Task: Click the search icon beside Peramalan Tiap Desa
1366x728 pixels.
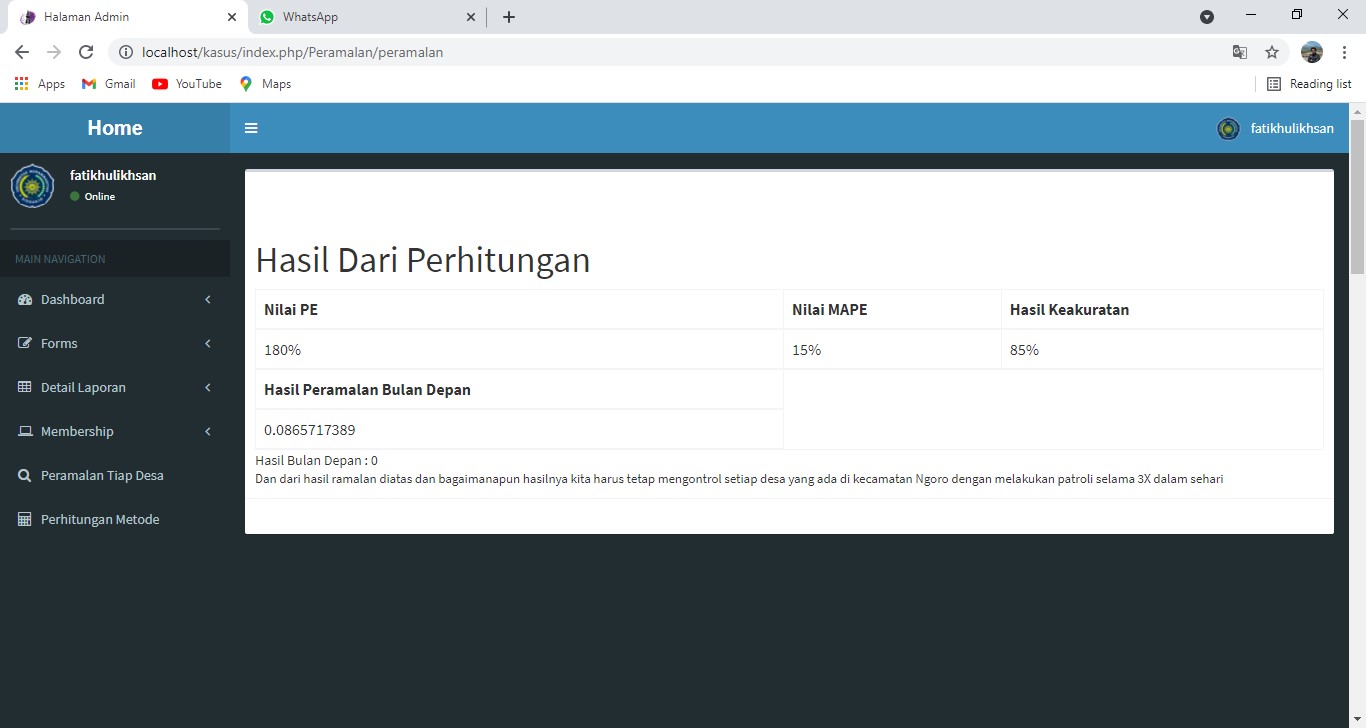Action: [x=25, y=476]
